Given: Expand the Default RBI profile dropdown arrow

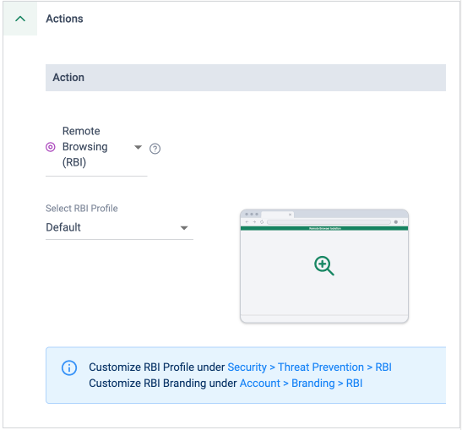Looking at the screenshot, I should (x=184, y=228).
